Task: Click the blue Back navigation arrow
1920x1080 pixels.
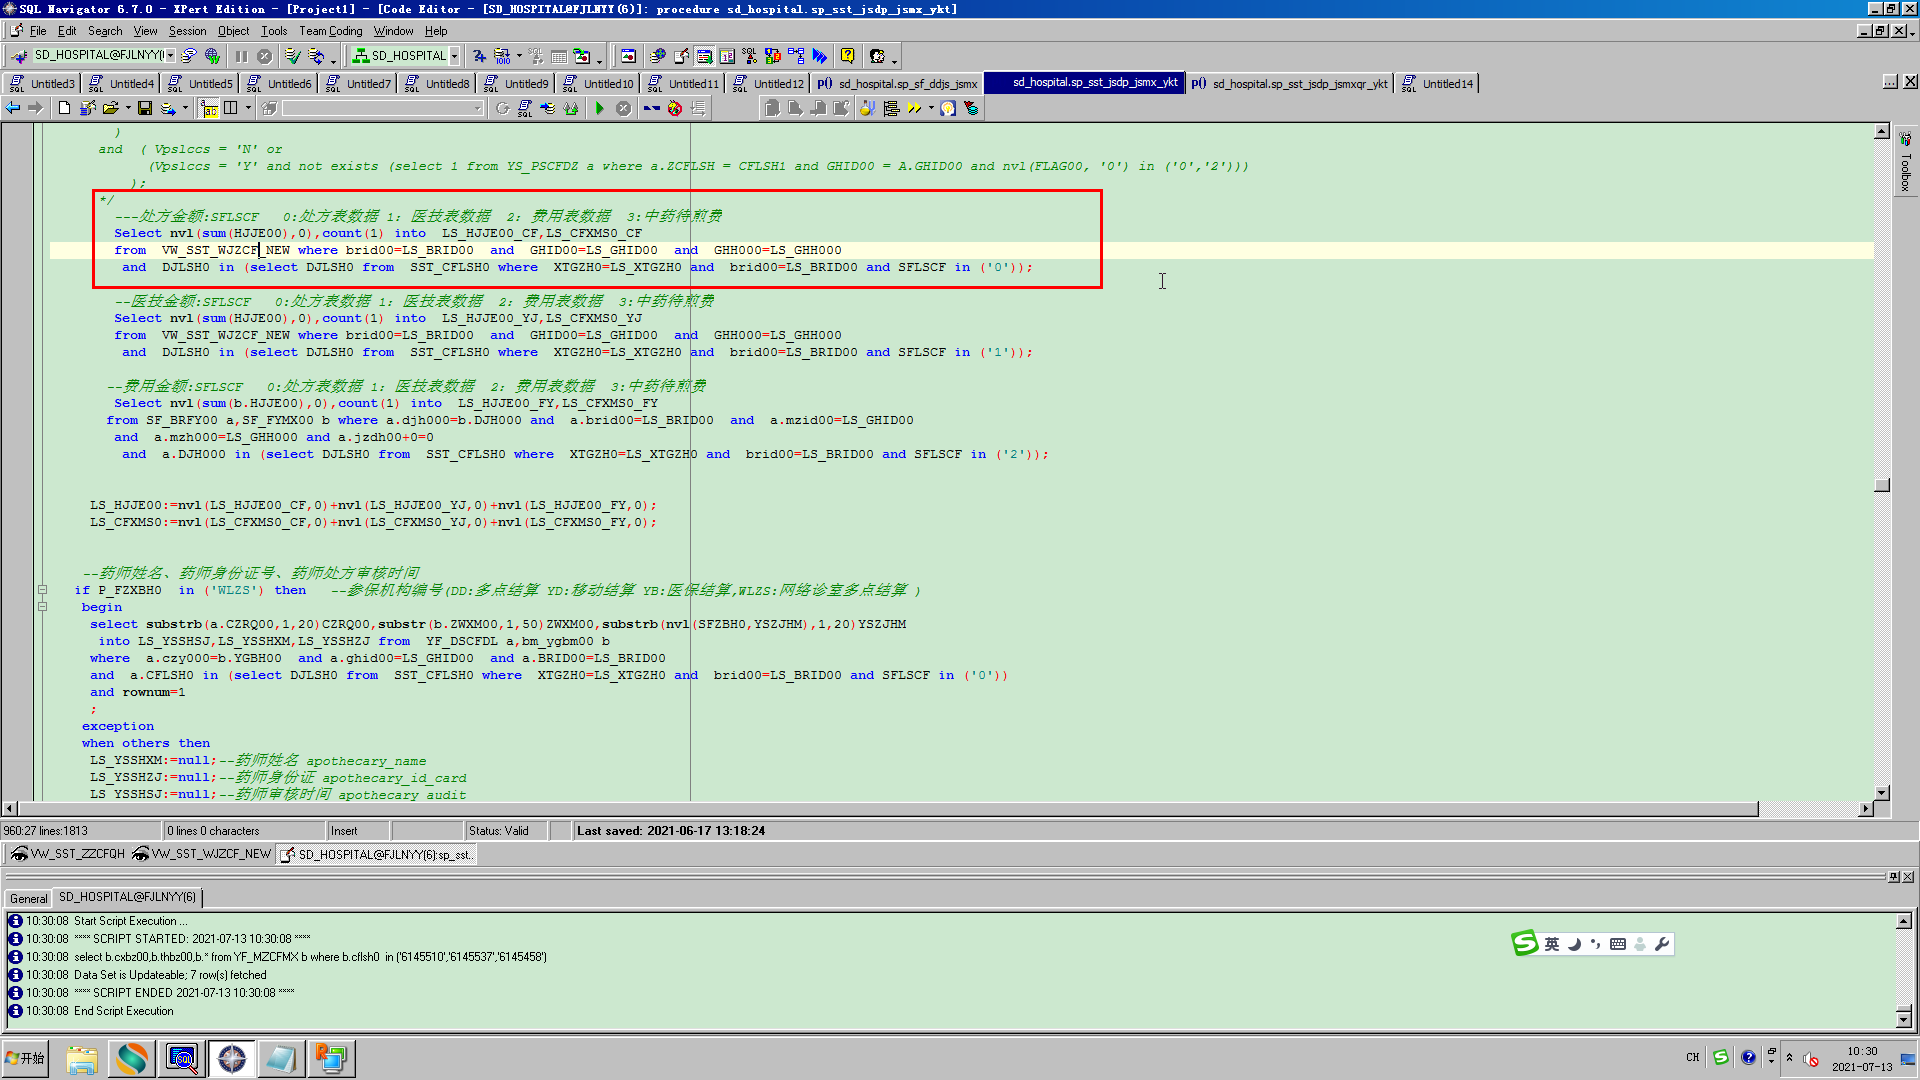Action: click(13, 108)
